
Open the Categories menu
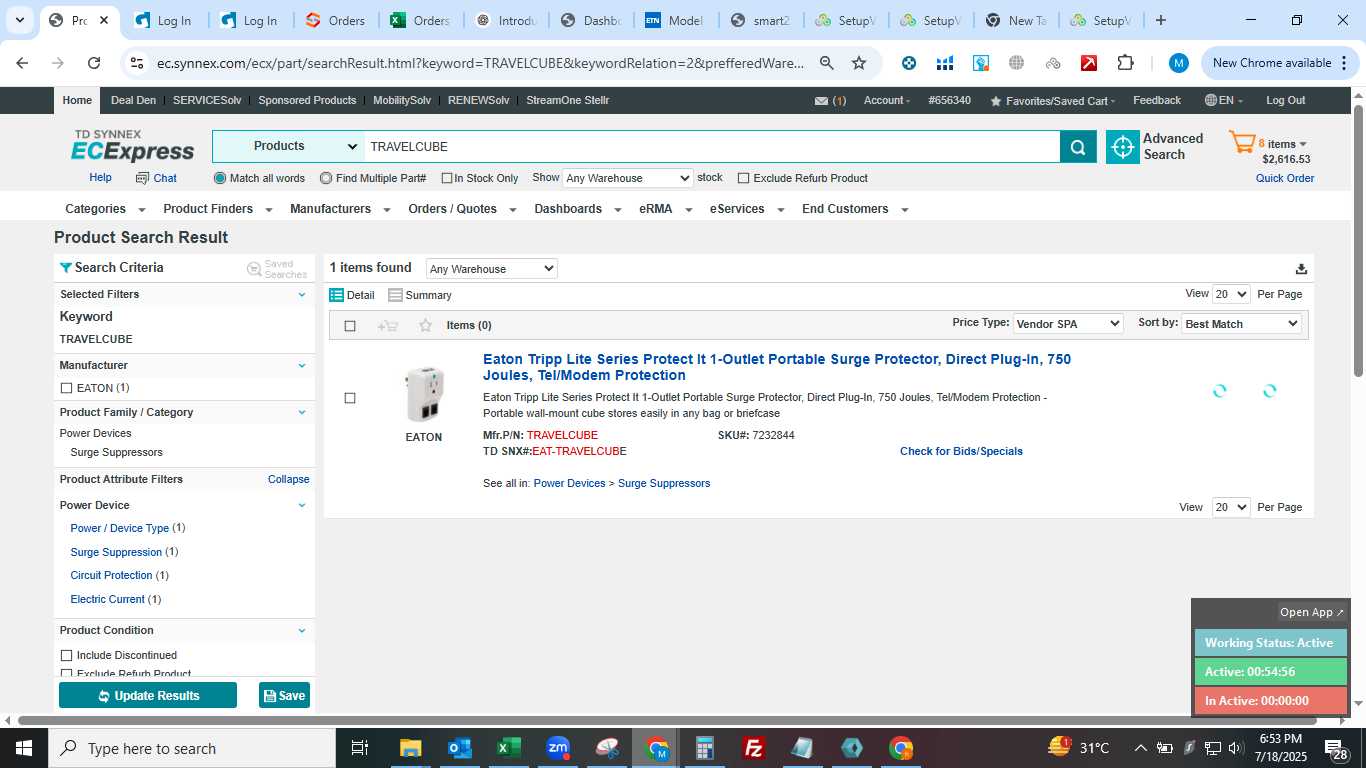point(105,209)
